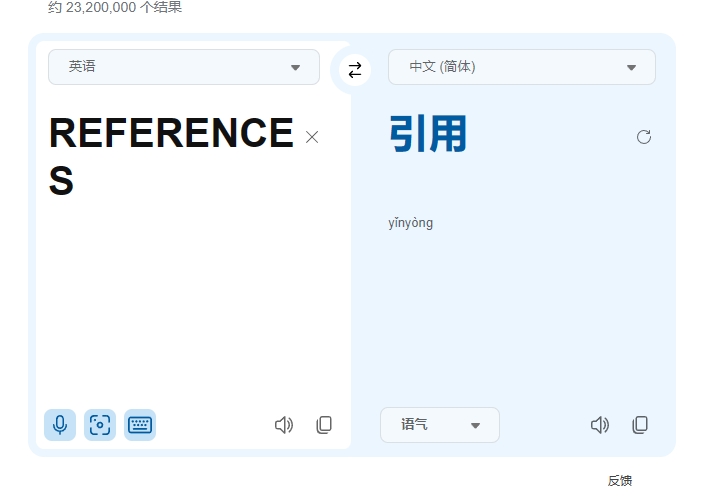Screen dimensions: 703x498
Task: Open image capture translation
Action: pos(100,424)
